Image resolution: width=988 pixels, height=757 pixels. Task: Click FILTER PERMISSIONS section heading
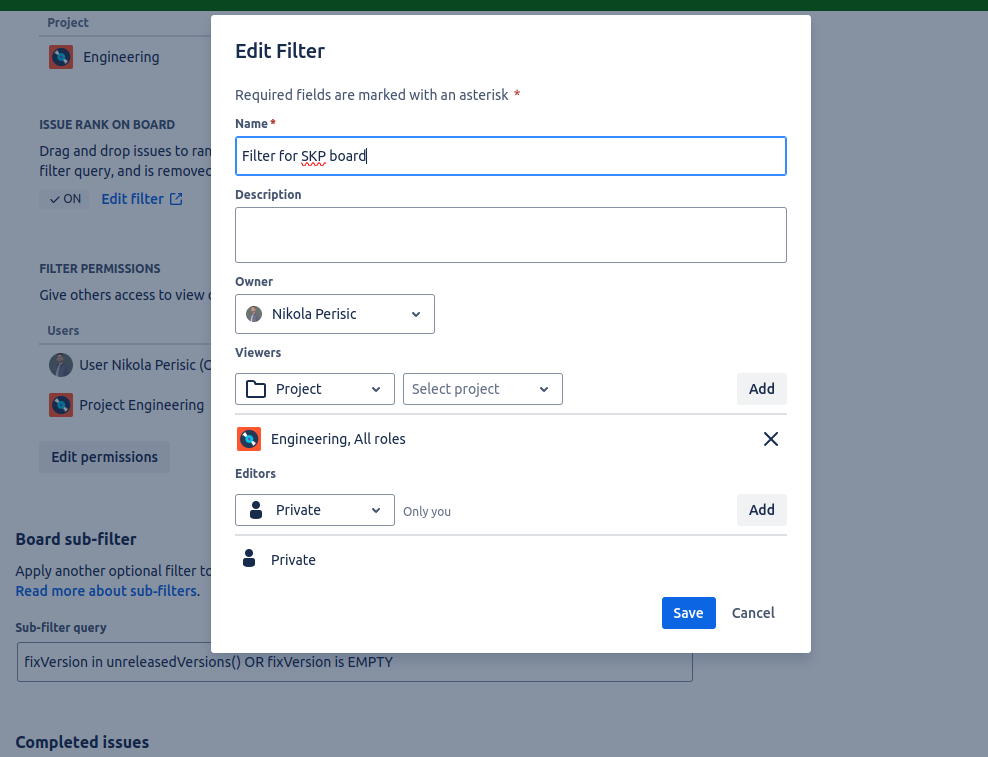(100, 269)
